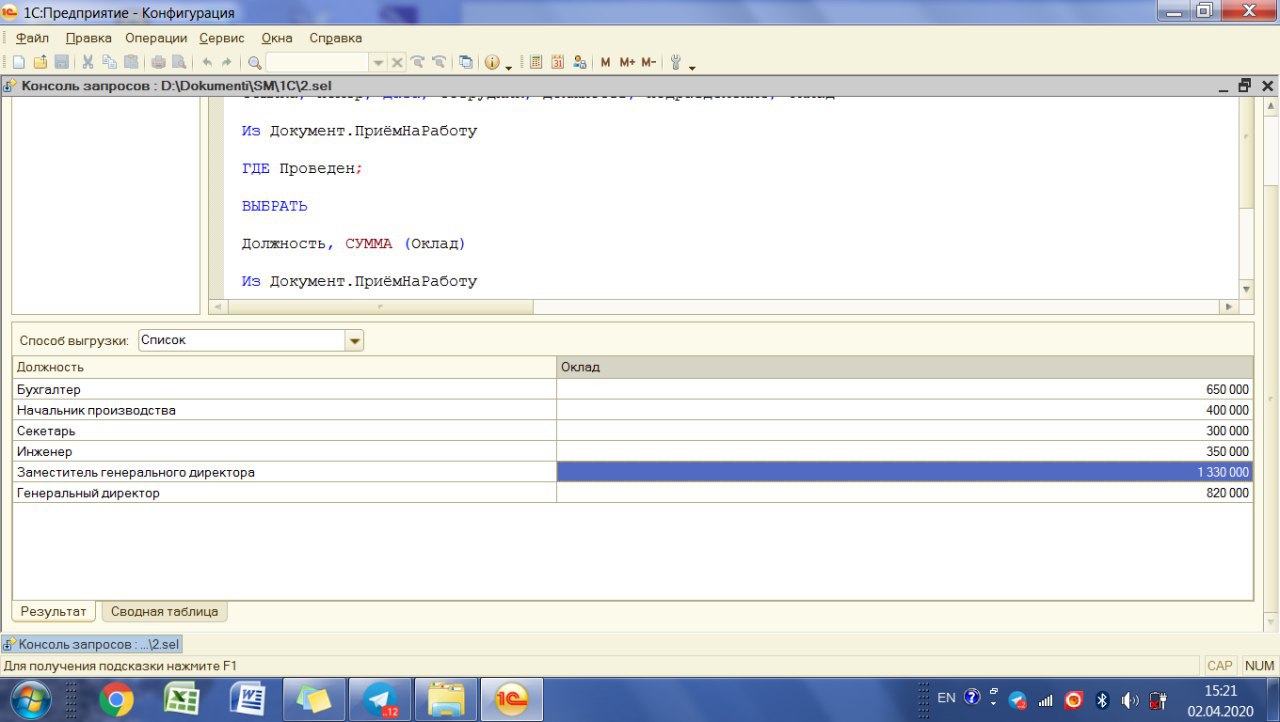Image resolution: width=1280 pixels, height=722 pixels.
Task: Click the Bluetooth tray icon
Action: [x=1102, y=700]
